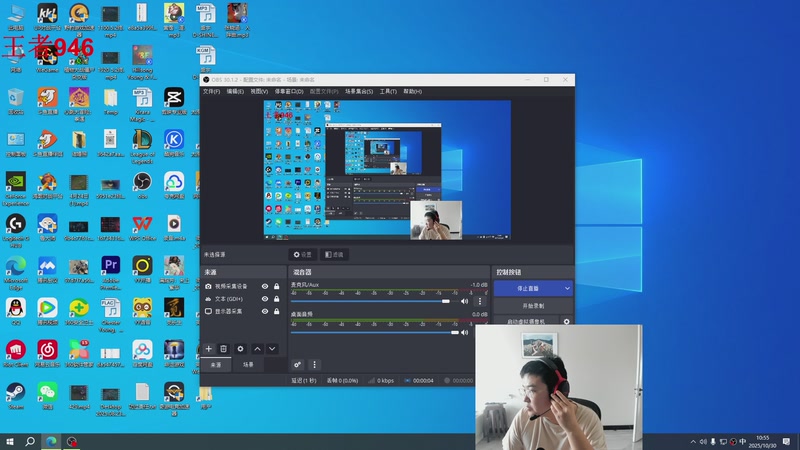Open the Tools menu in OBS
The image size is (800, 450).
pos(388,91)
